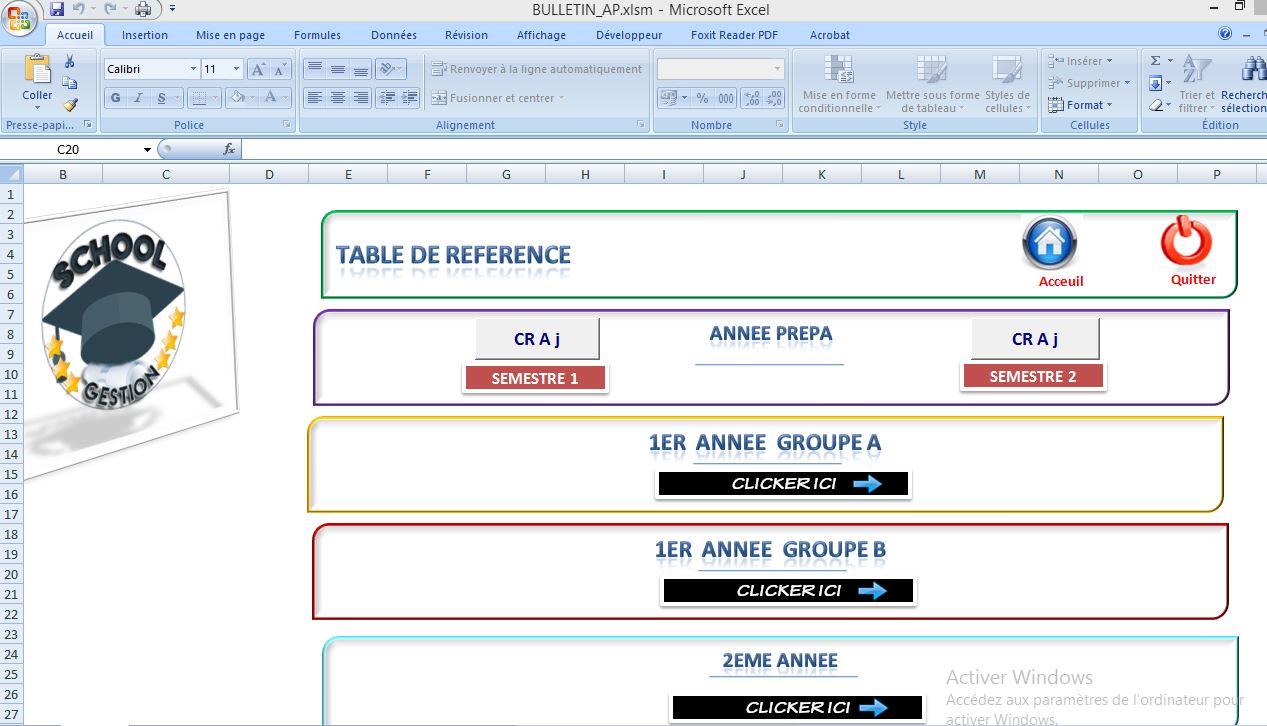Click the SEMESTRE 1 button
This screenshot has height=726, width=1267.
pyautogui.click(x=535, y=377)
